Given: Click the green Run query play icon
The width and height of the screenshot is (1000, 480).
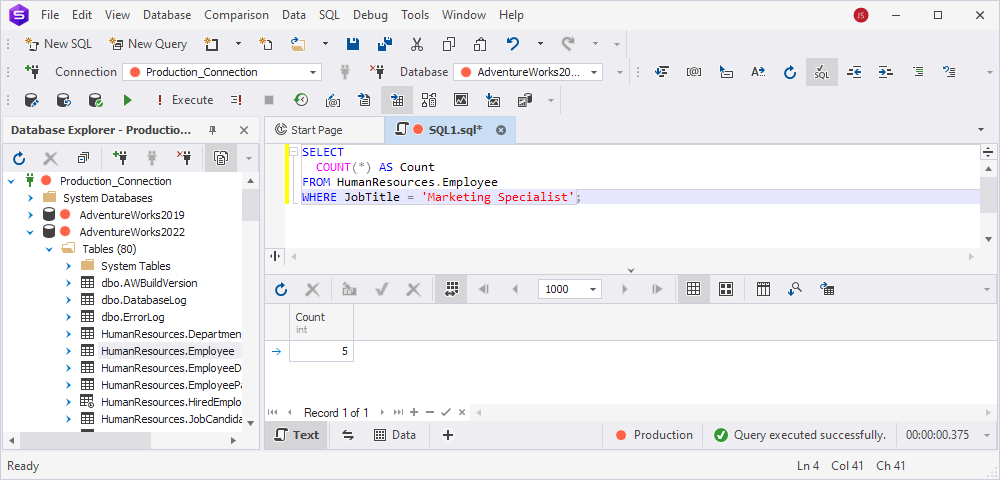Looking at the screenshot, I should [128, 100].
